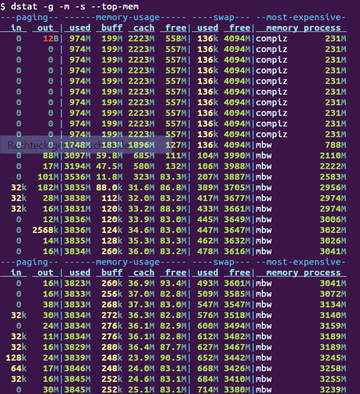Viewport: 360px width, 394px height.
Task: Click the first compiz process entry
Action: (272, 39)
